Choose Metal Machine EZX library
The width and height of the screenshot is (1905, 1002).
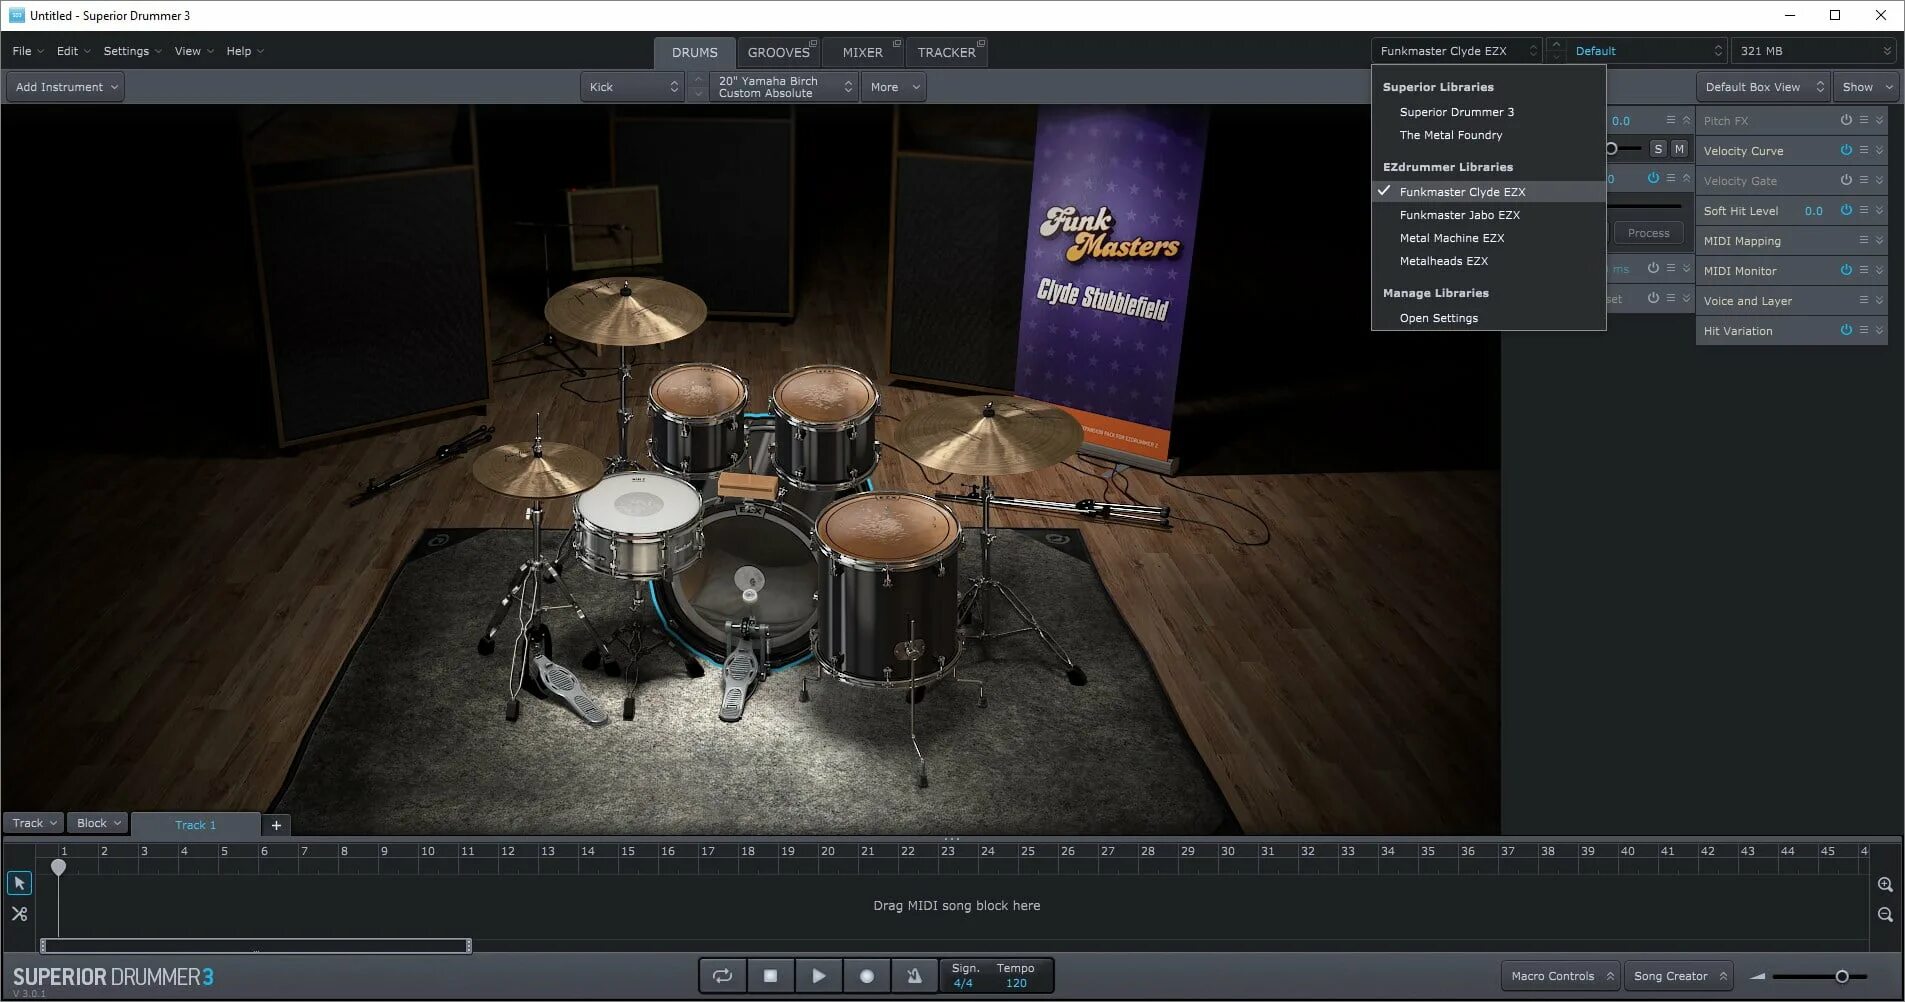coord(1488,238)
